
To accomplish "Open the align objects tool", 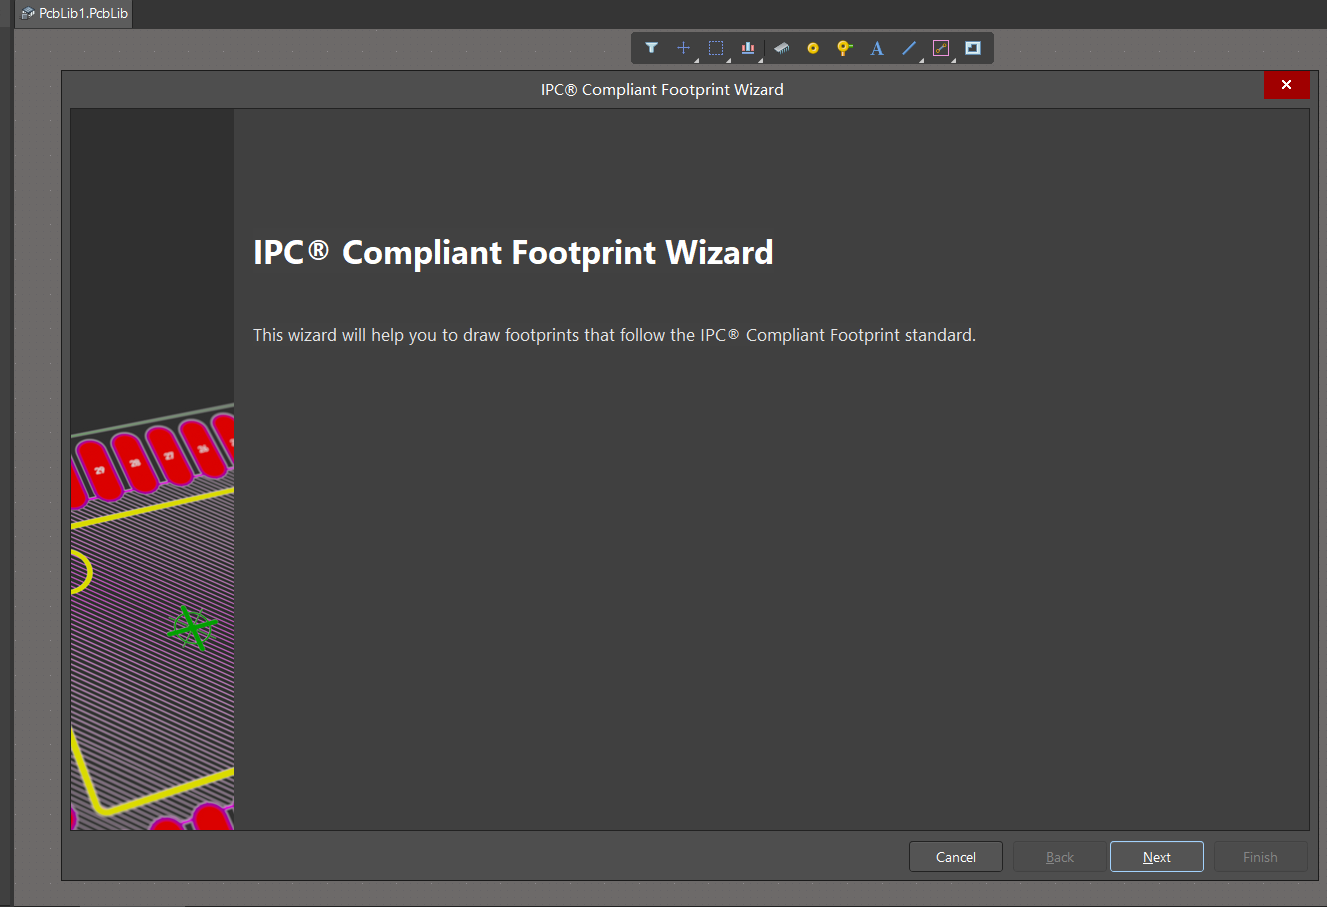I will [x=748, y=48].
